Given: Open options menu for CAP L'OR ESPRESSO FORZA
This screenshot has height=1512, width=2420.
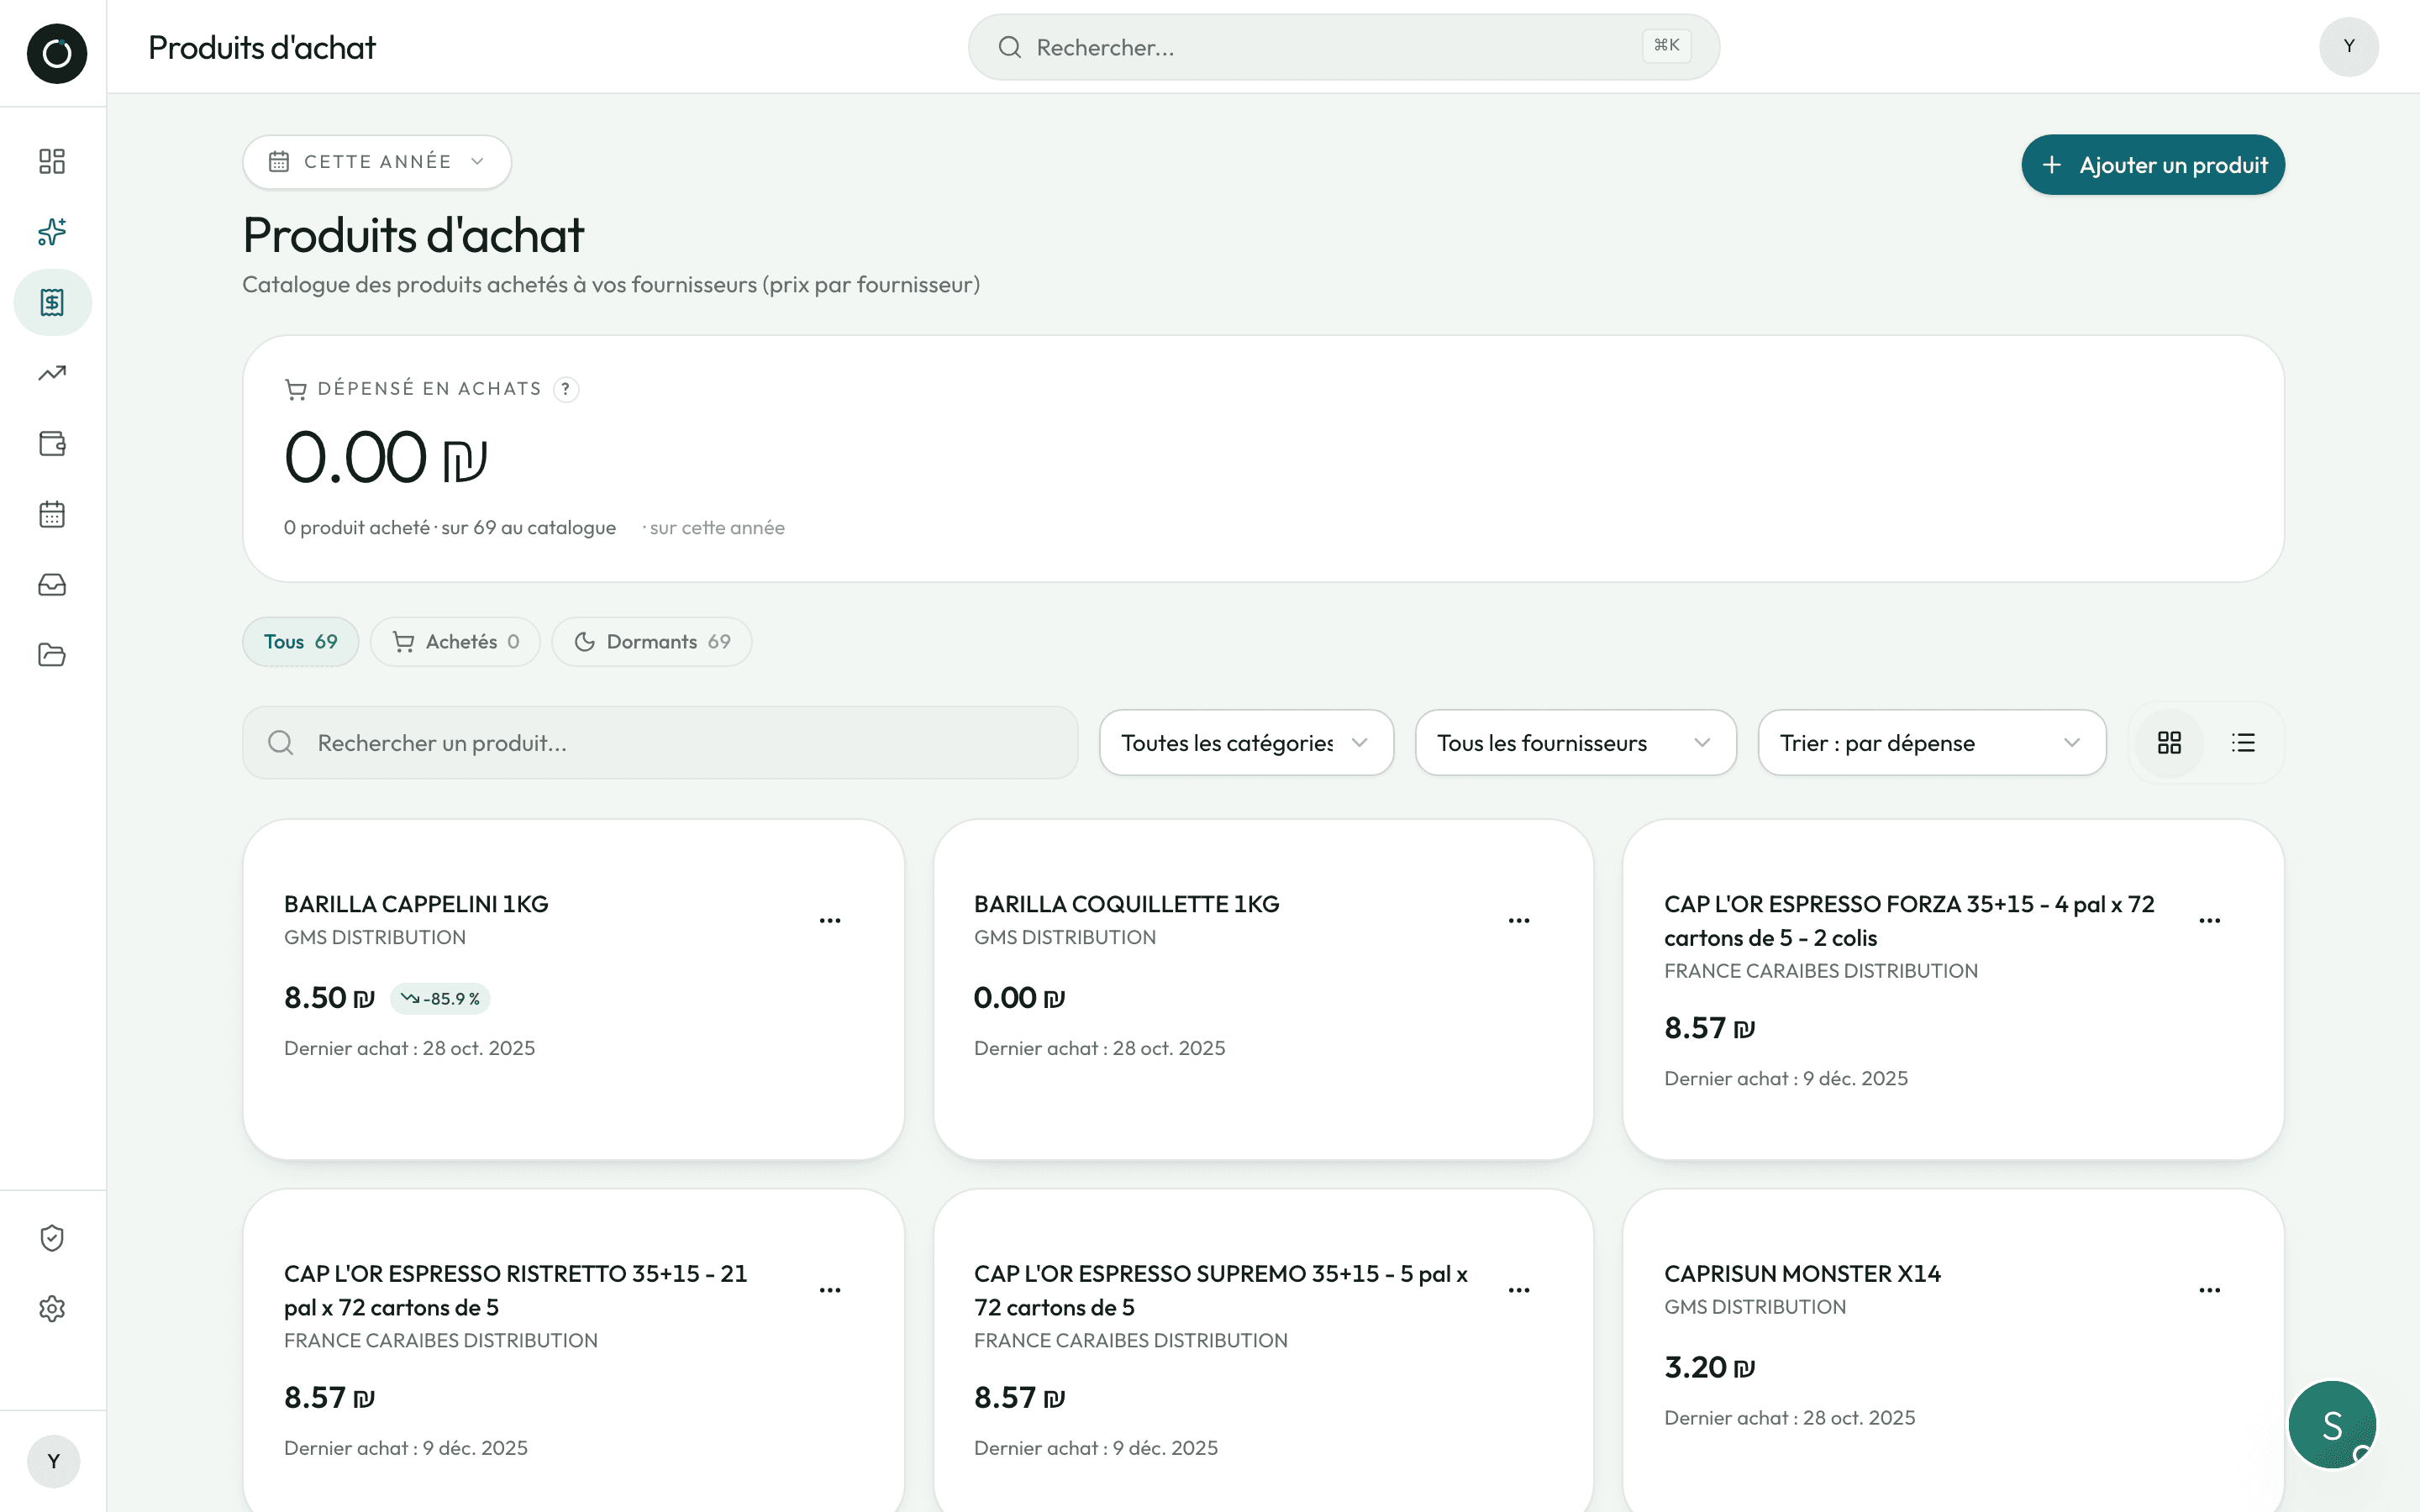Looking at the screenshot, I should pos(2210,920).
